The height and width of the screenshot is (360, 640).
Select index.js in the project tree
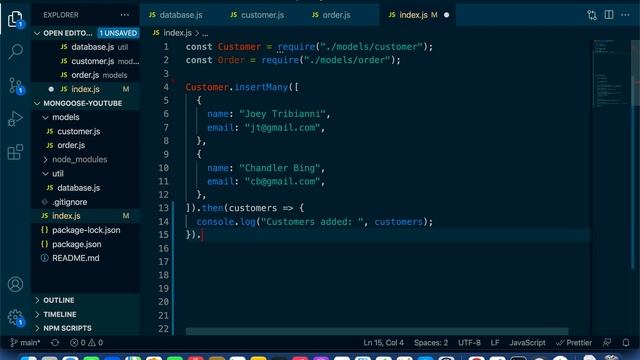click(66, 216)
